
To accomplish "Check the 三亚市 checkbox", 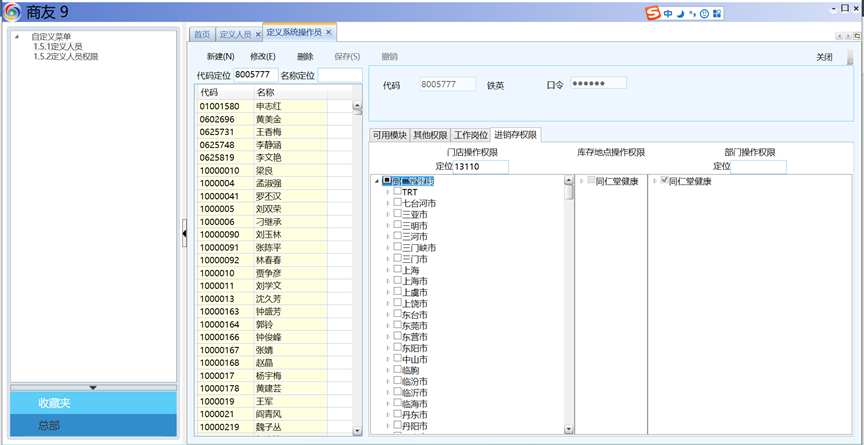I will pos(397,213).
